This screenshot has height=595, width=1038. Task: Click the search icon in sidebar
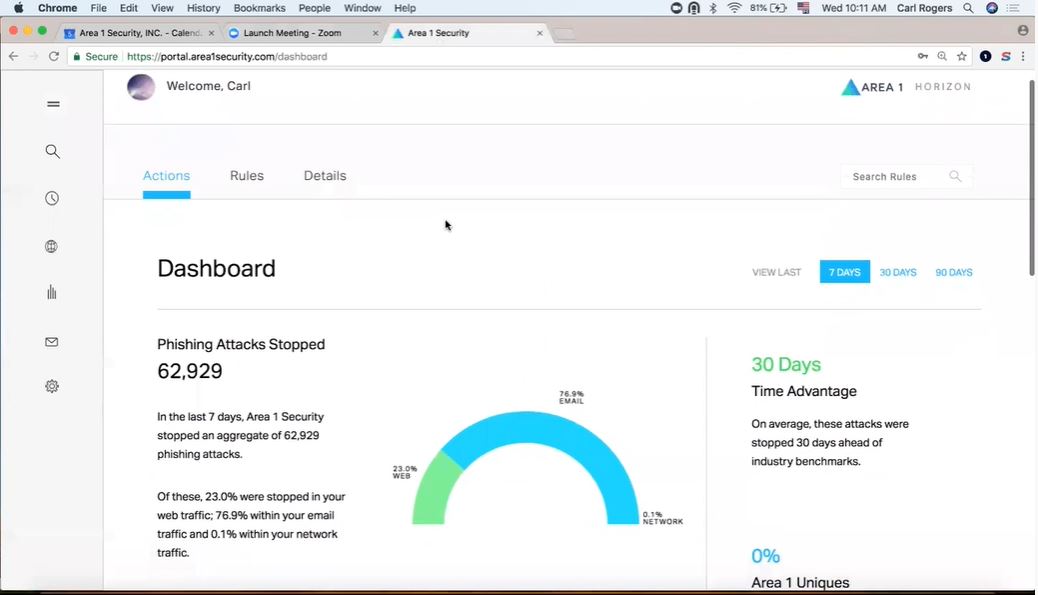(52, 152)
